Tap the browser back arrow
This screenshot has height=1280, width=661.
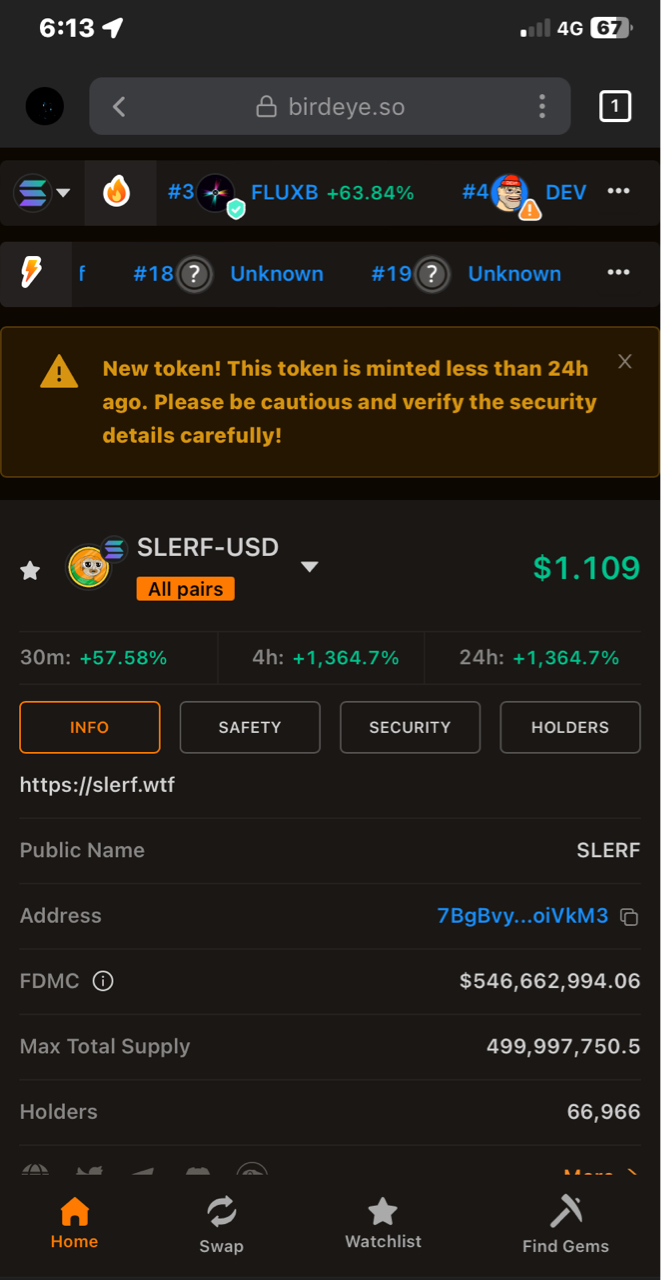[119, 106]
